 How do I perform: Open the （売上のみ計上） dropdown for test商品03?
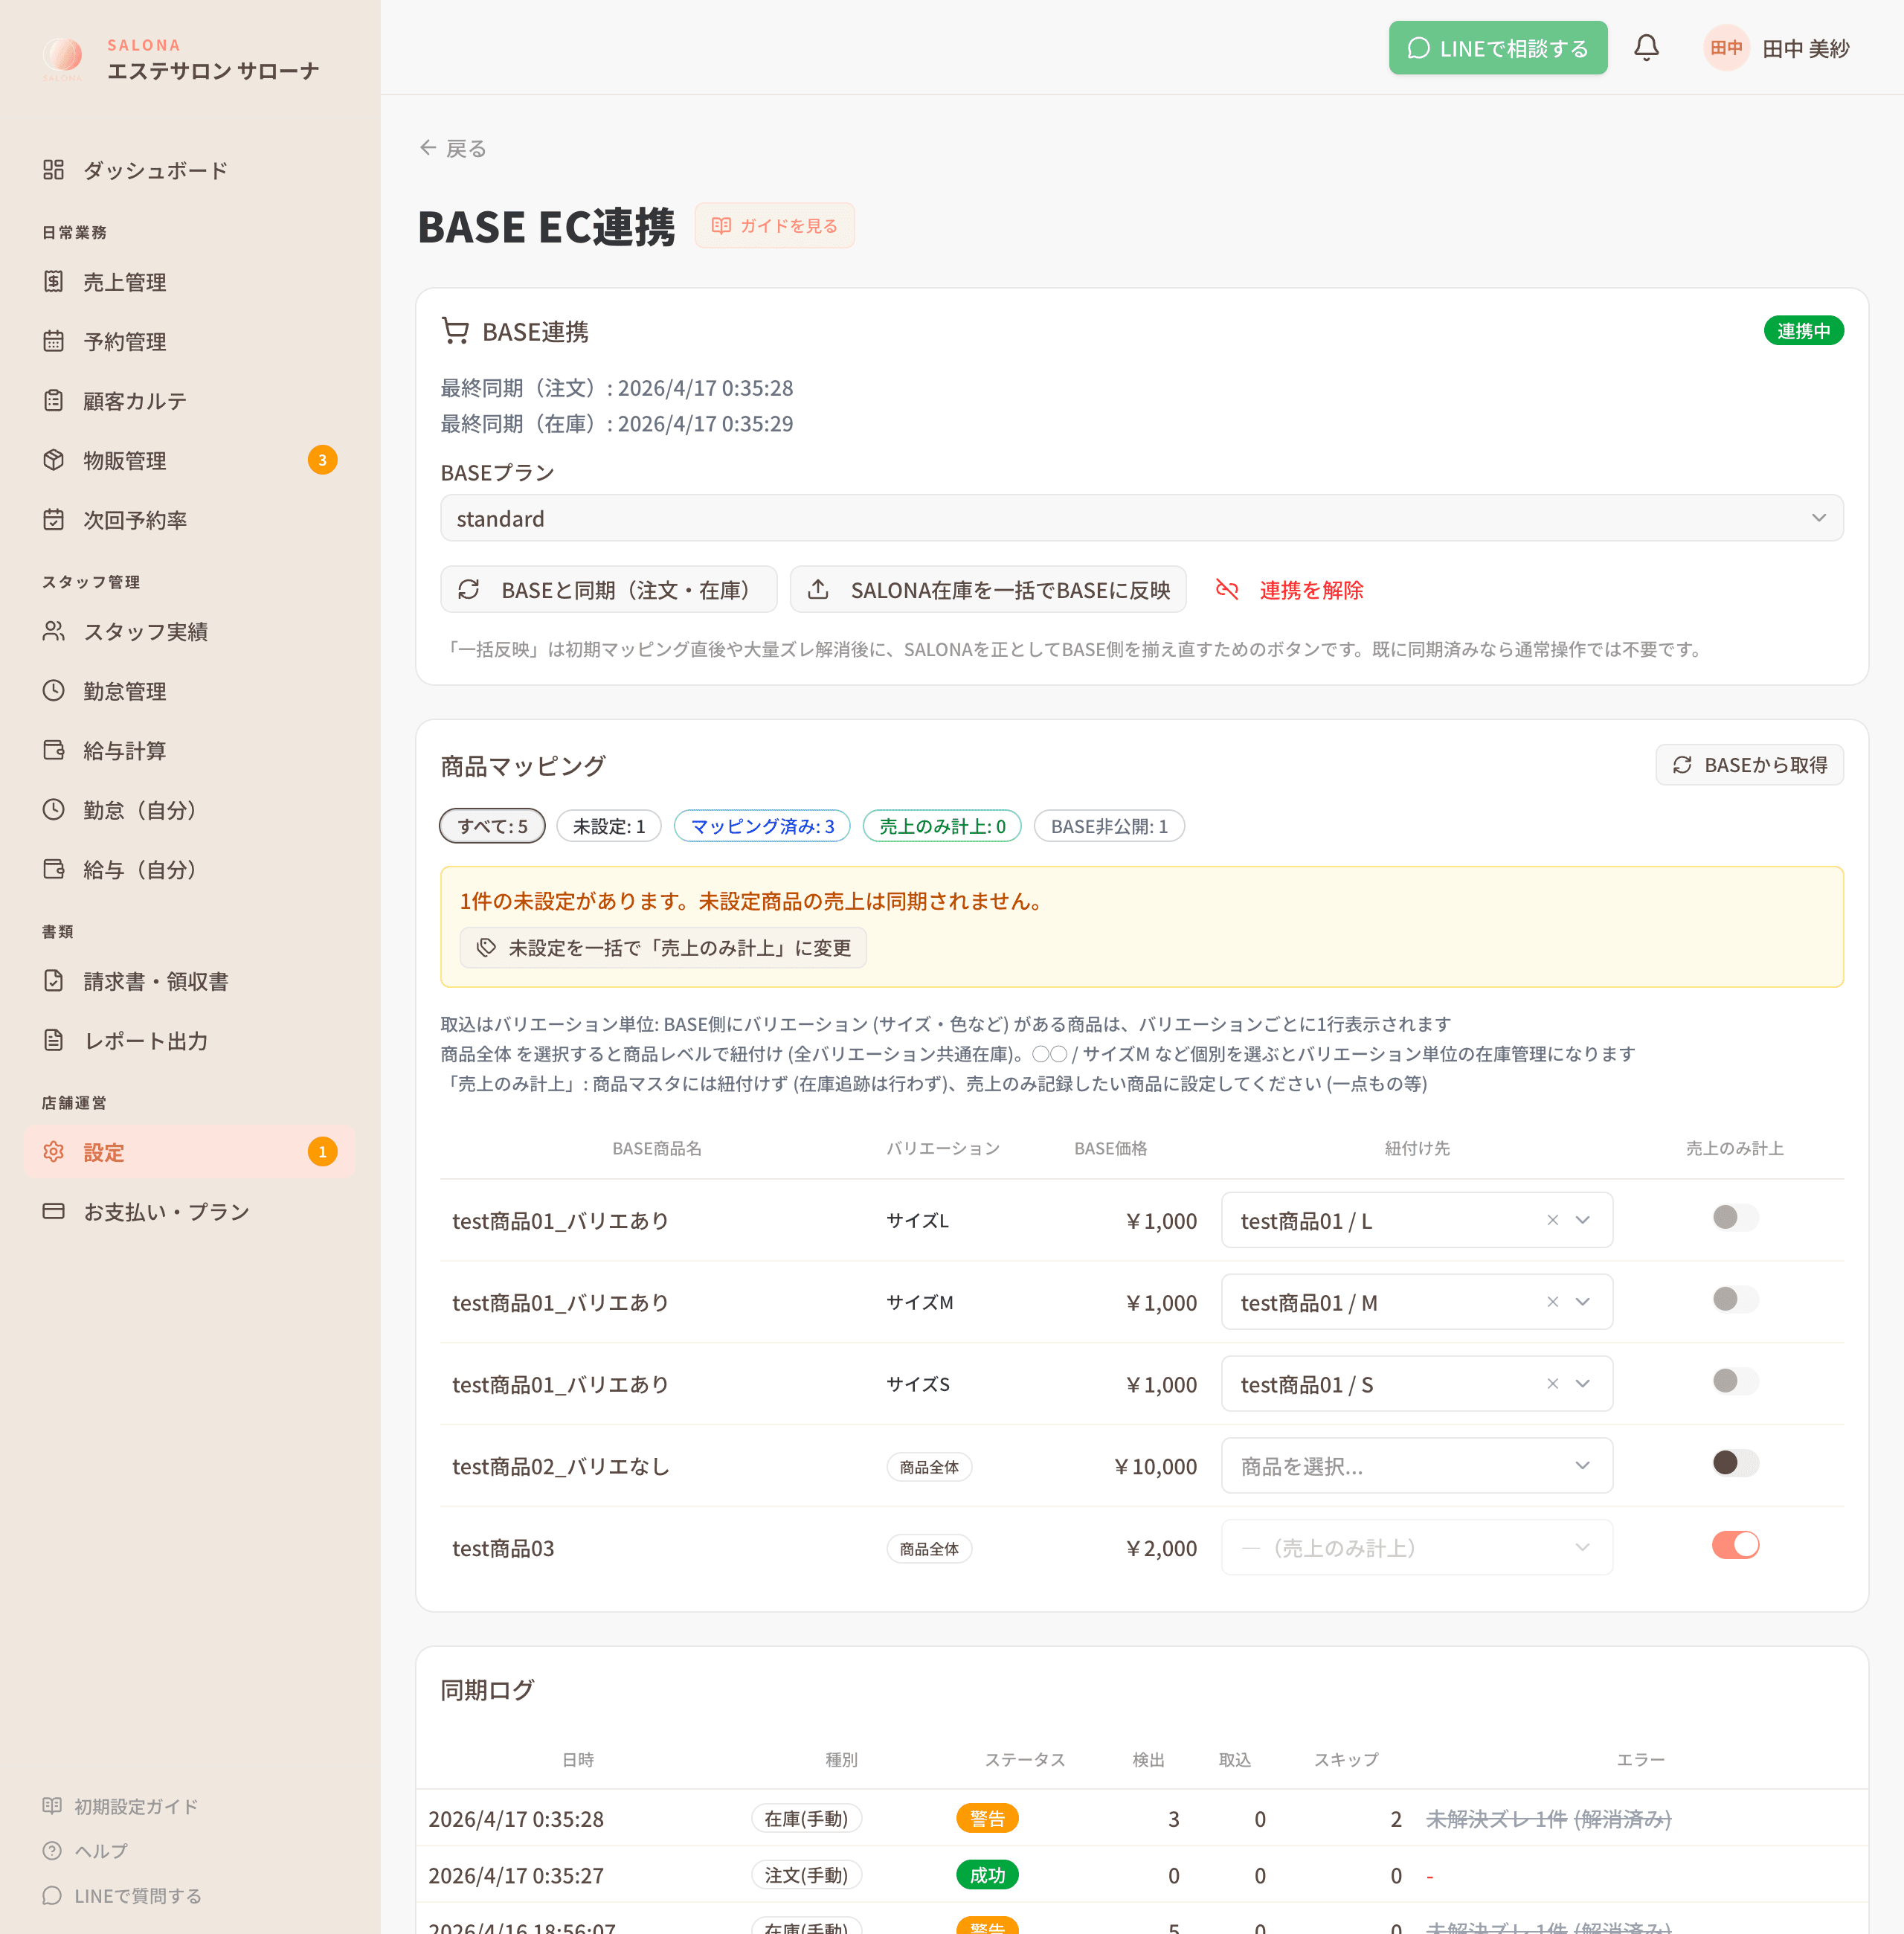1417,1548
